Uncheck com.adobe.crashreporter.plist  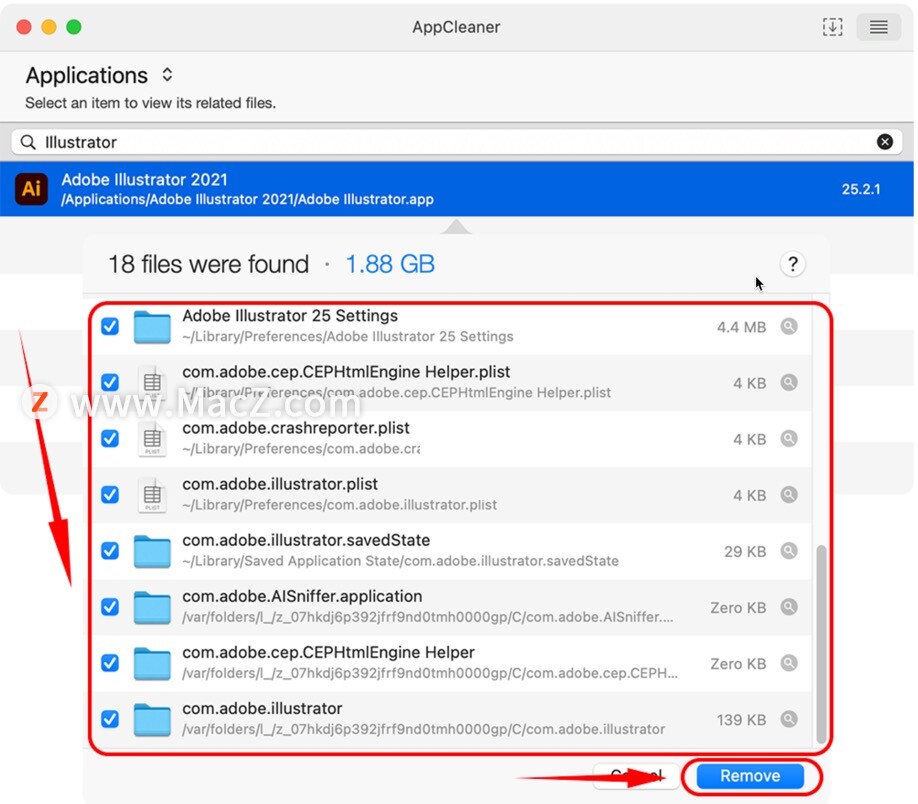tap(110, 439)
